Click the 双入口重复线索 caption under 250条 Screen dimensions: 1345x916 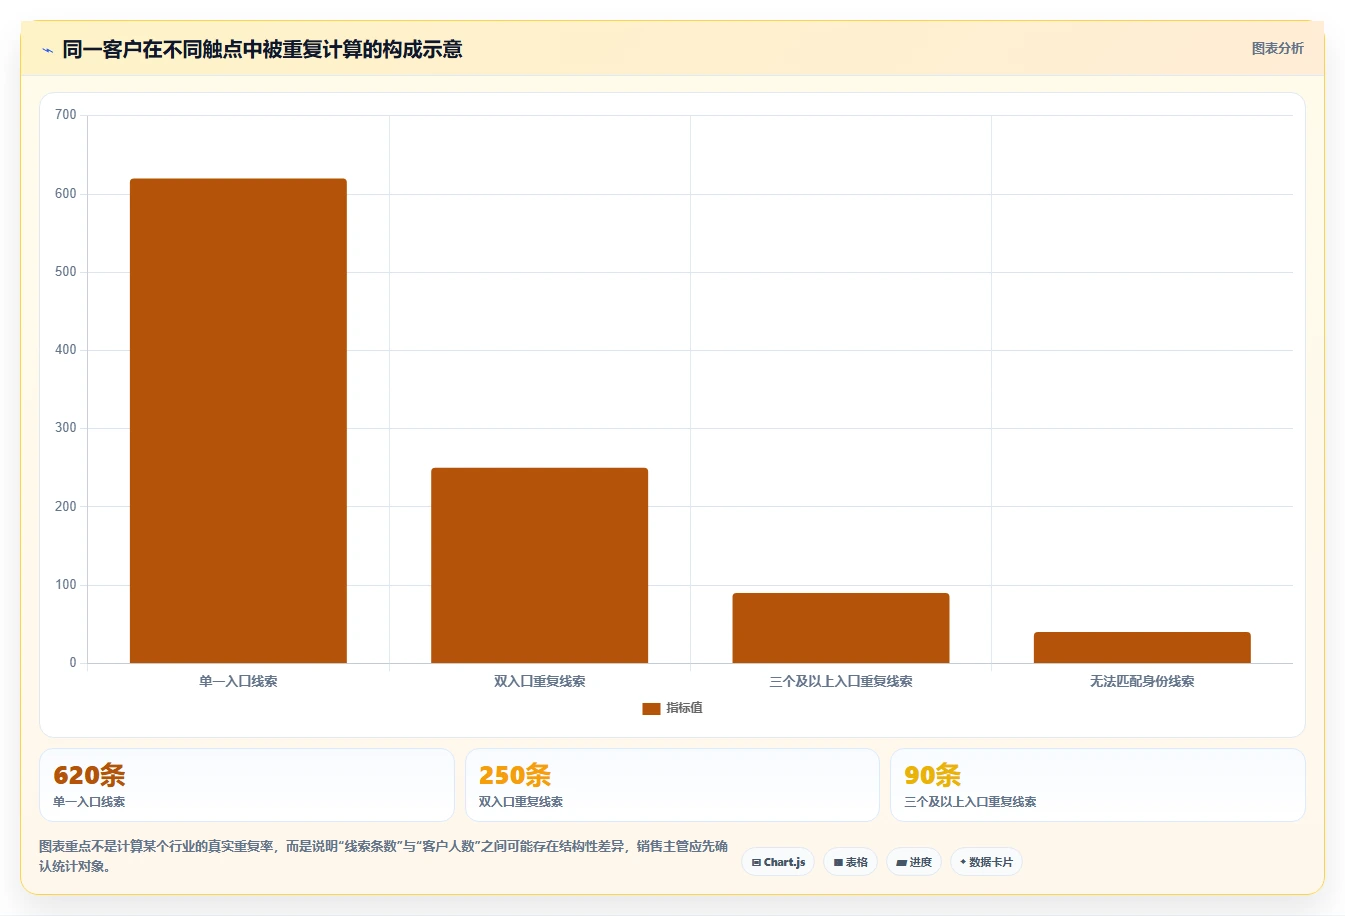(521, 802)
